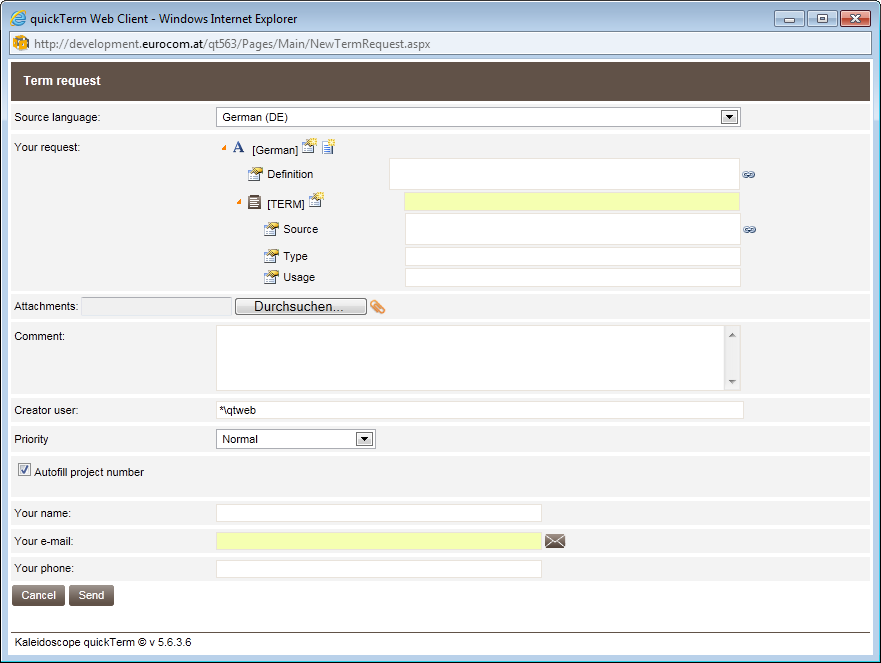881x663 pixels.
Task: Click the Your phone input field
Action: (379, 569)
